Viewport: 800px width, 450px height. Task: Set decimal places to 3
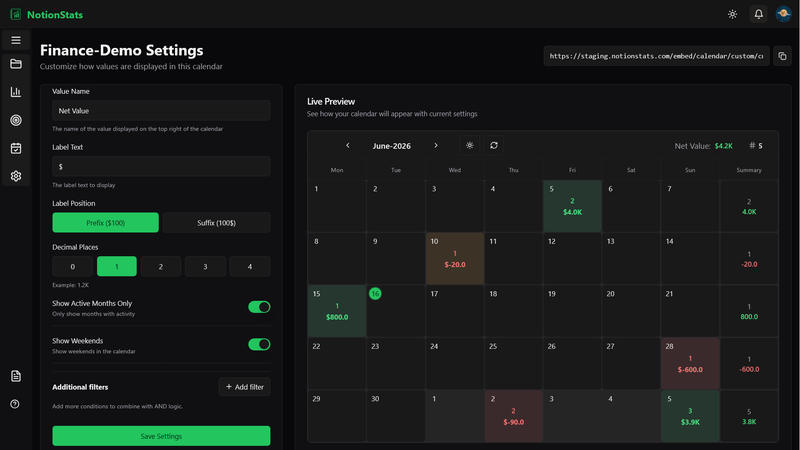click(205, 266)
